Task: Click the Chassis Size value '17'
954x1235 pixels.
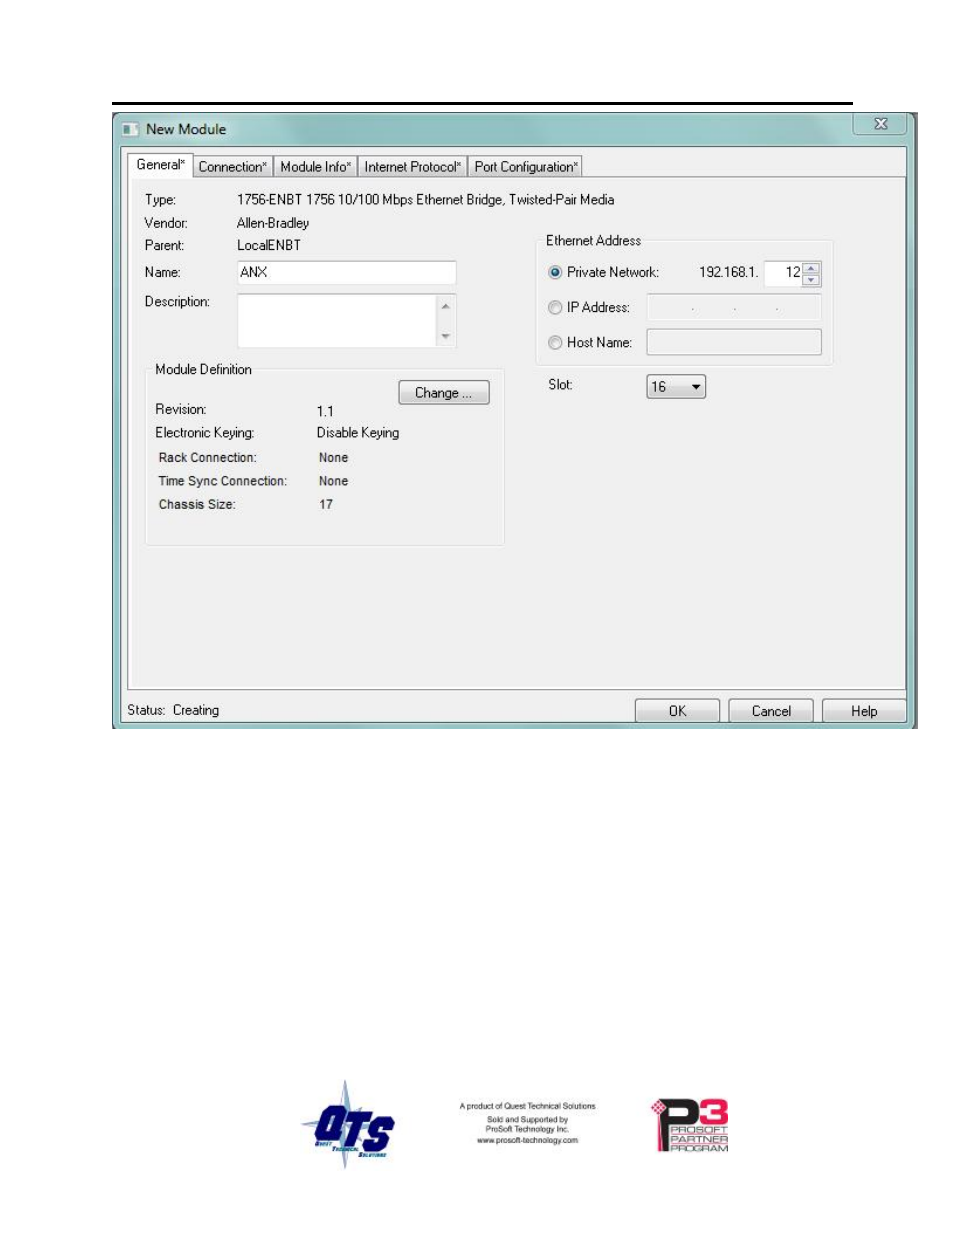Action: click(326, 504)
